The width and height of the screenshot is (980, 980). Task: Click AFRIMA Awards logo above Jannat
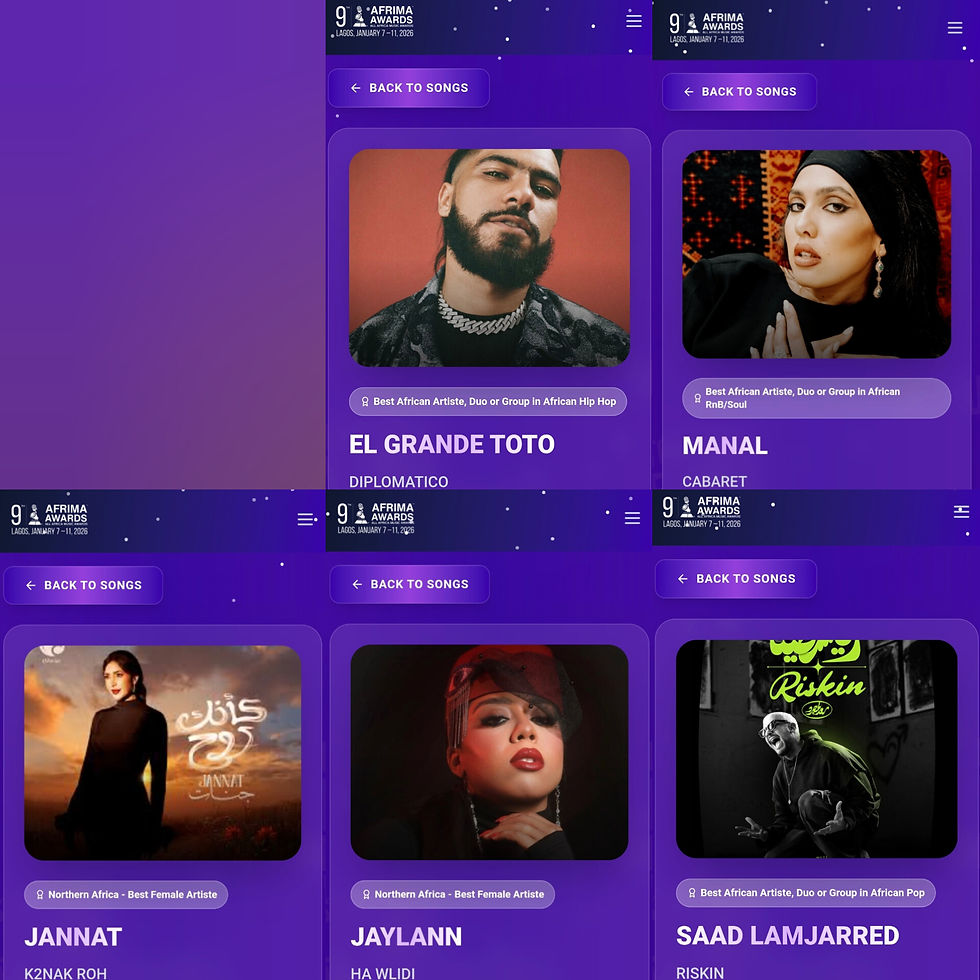(49, 519)
